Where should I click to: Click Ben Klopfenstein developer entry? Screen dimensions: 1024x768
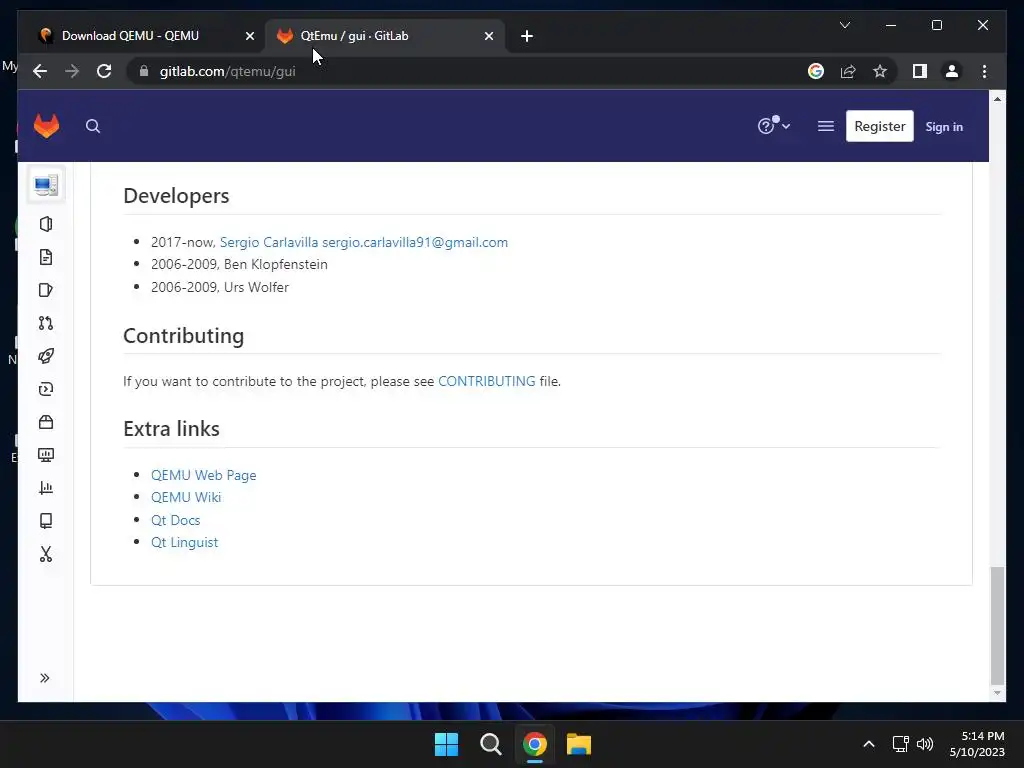[x=240, y=264]
